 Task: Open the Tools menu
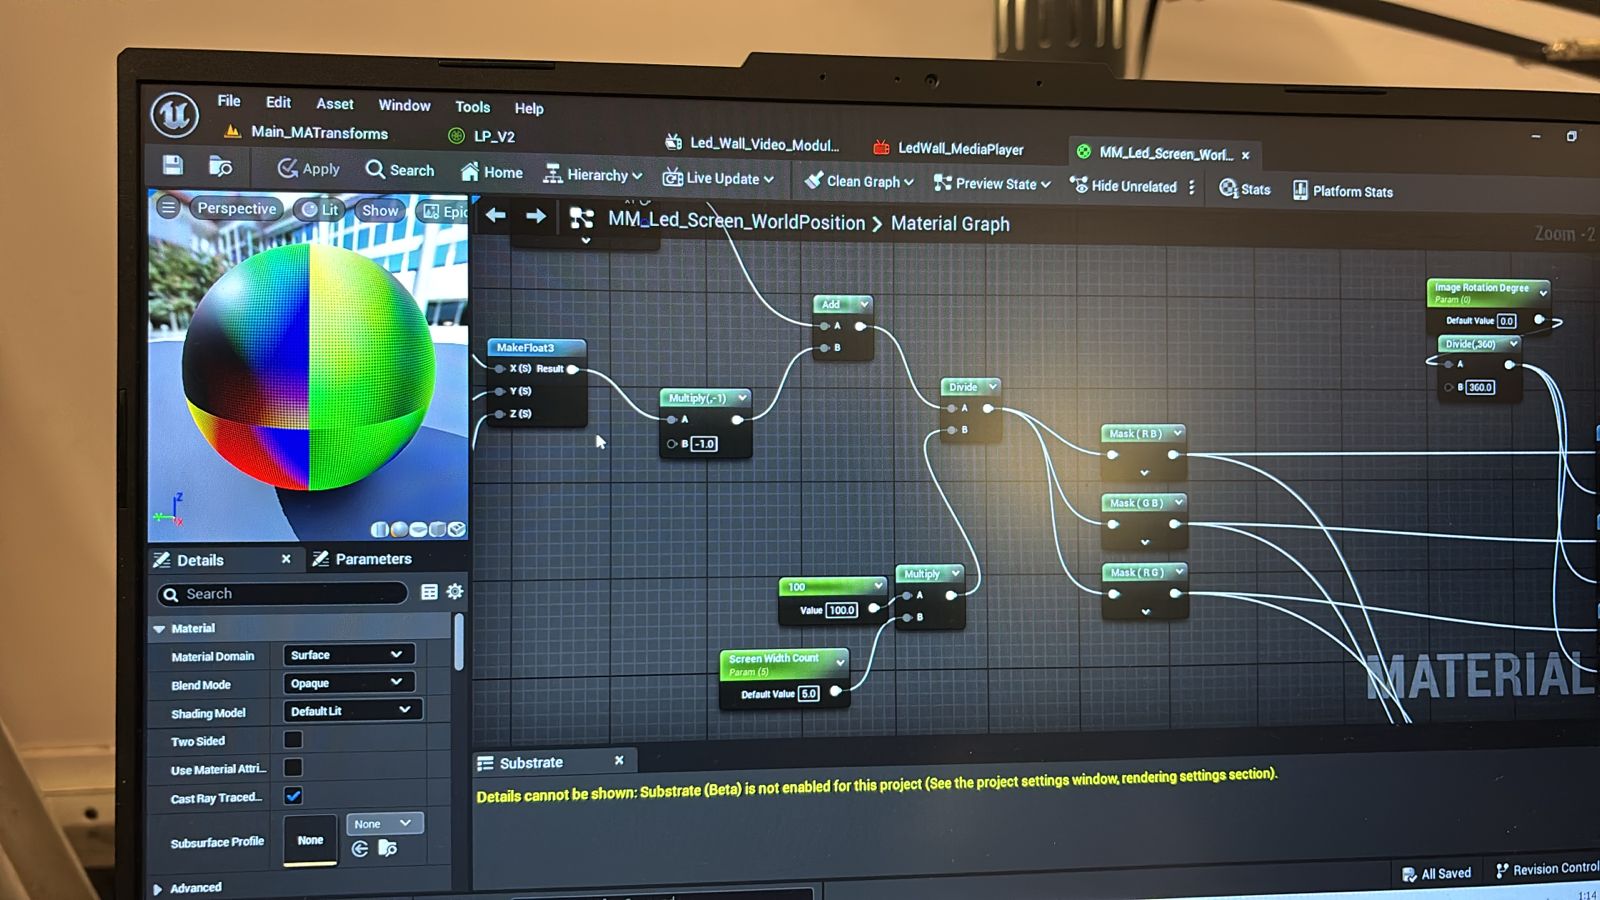click(472, 107)
